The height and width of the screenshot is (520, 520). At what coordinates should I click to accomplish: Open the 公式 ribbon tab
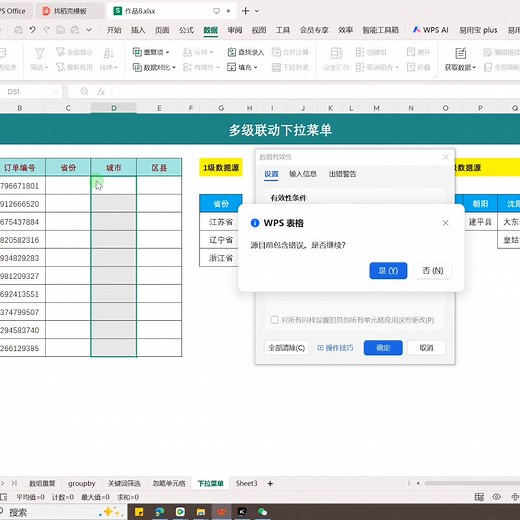(x=186, y=30)
